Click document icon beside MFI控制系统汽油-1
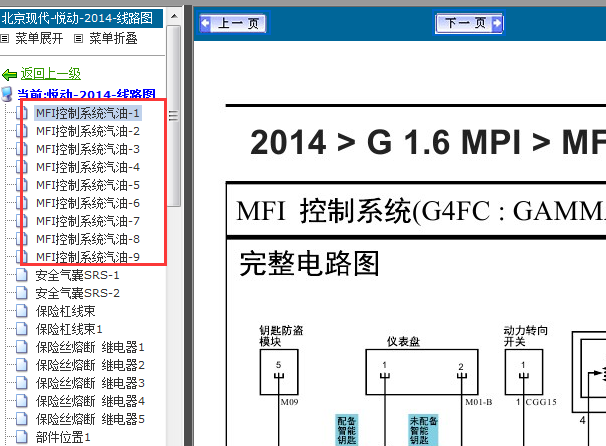606x446 pixels. coord(22,113)
